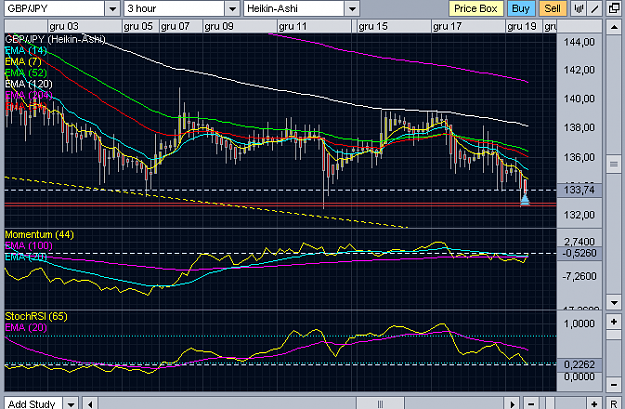The width and height of the screenshot is (625, 409).
Task: Click the 138,00 price axis label
Action: click(x=579, y=128)
